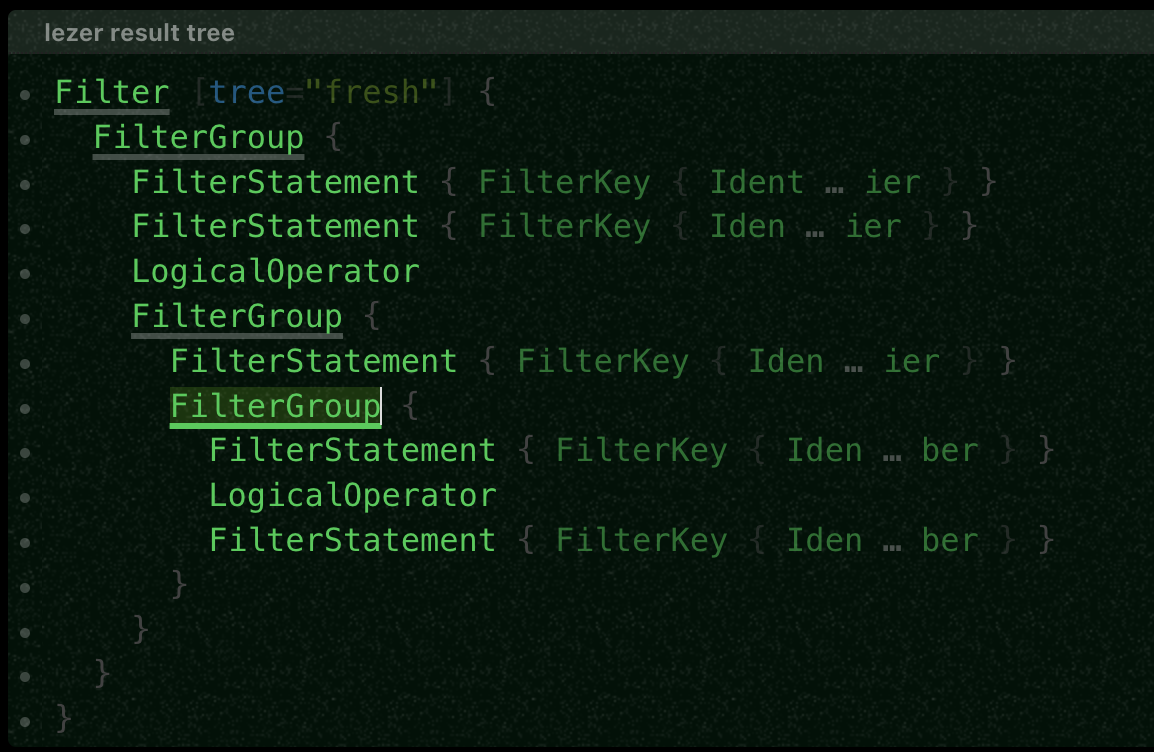Image resolution: width=1154 pixels, height=752 pixels.
Task: Select the second-level FilterGroup under LogicalOperator
Action: [x=237, y=316]
